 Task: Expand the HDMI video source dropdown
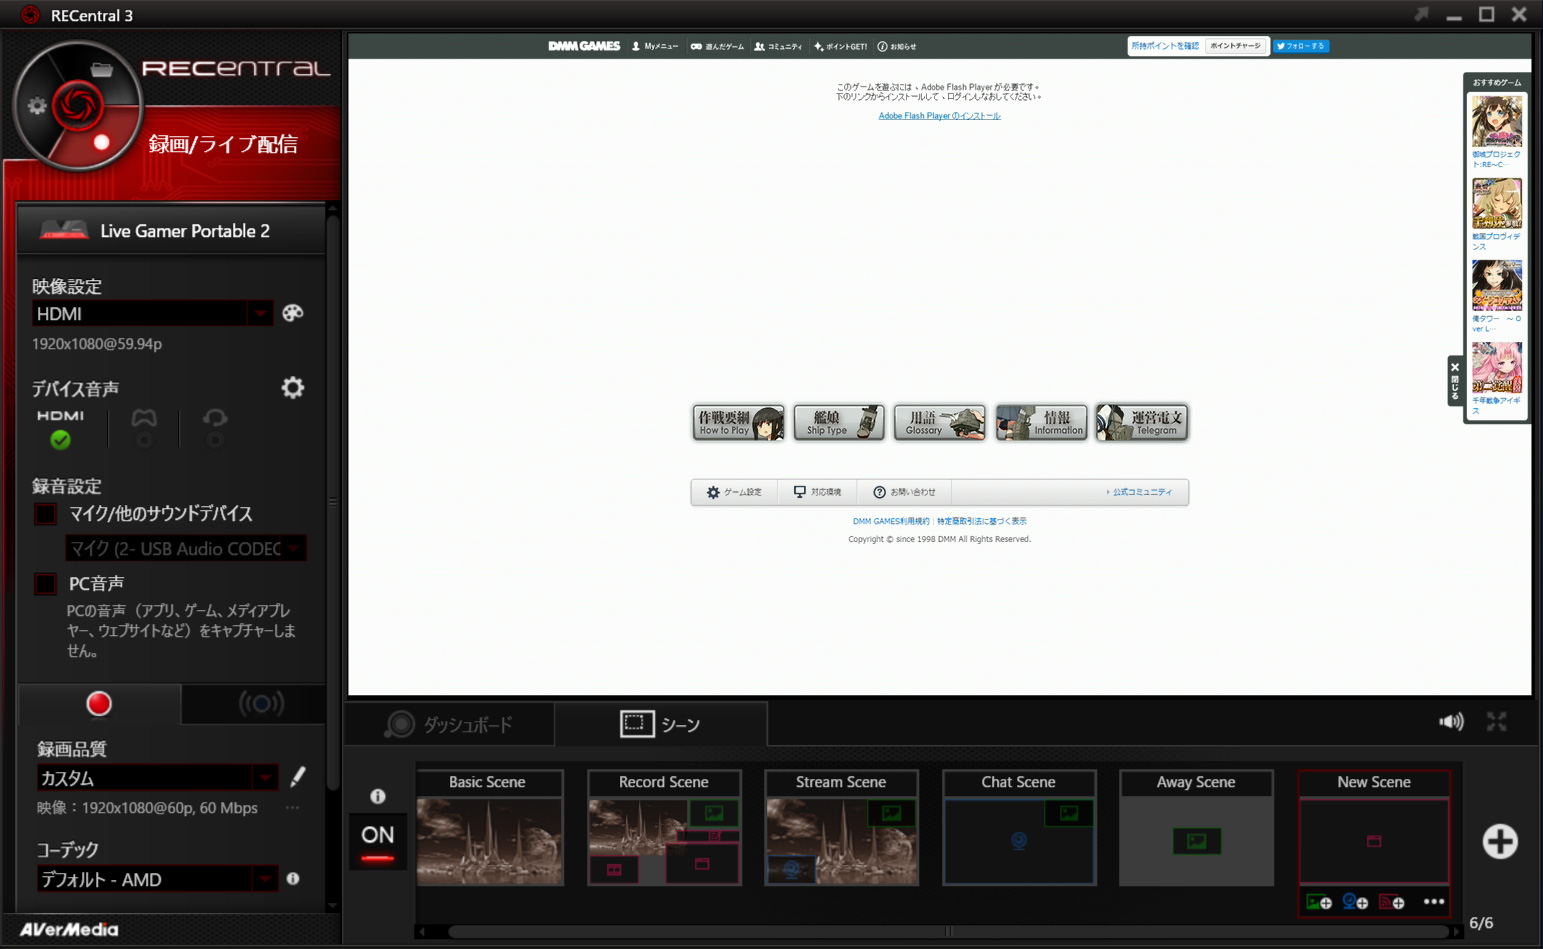260,314
